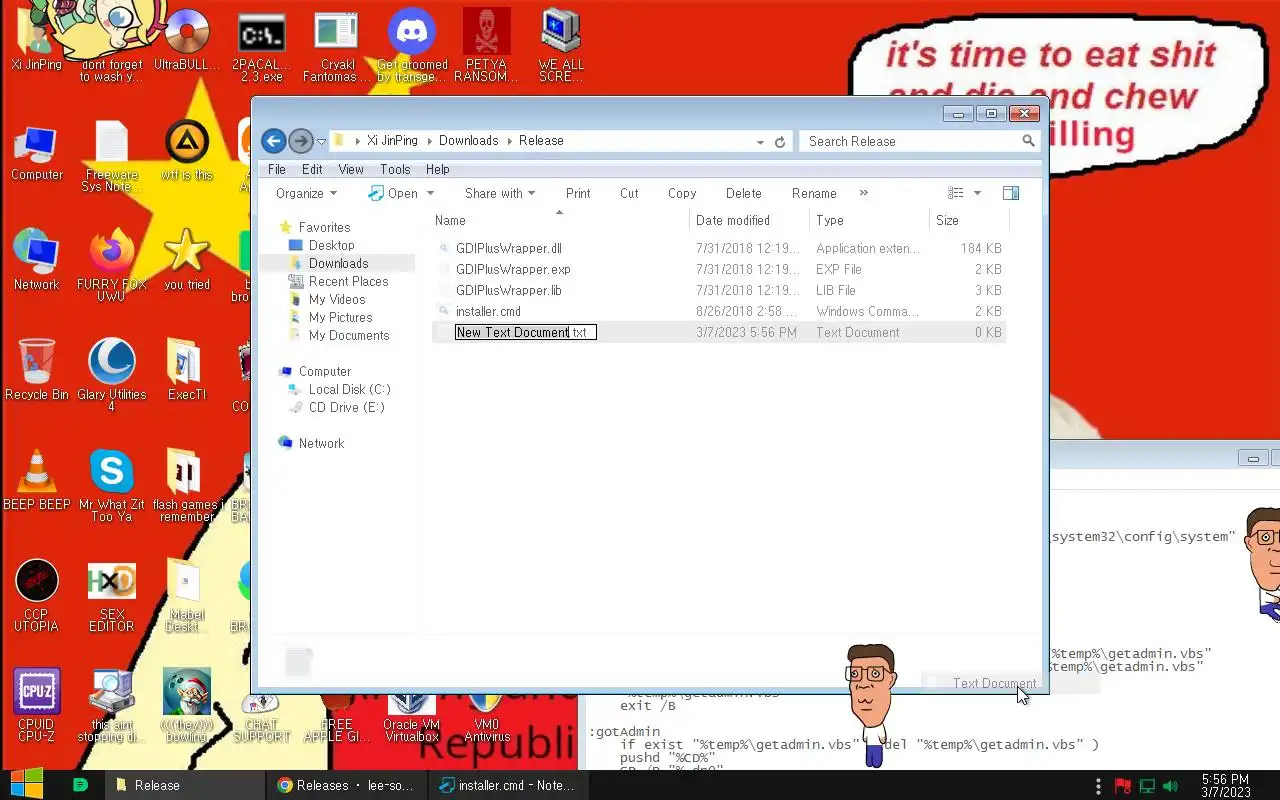Open the Organize dropdown
Screen dimensions: 1280x800
click(x=306, y=193)
